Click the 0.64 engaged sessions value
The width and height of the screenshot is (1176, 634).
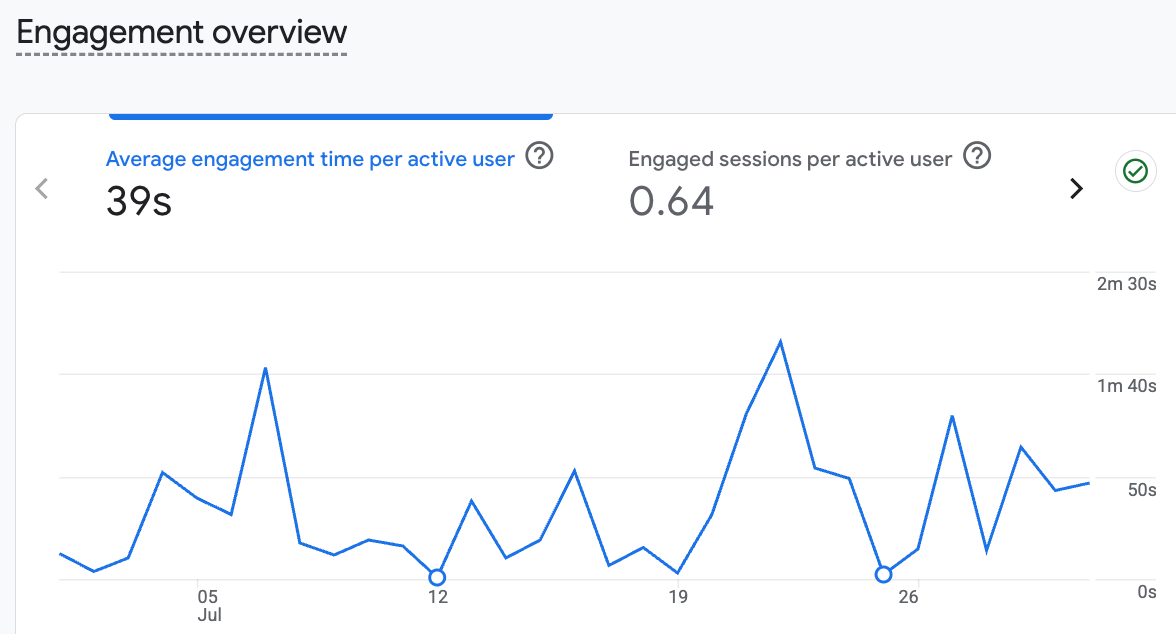(x=671, y=201)
